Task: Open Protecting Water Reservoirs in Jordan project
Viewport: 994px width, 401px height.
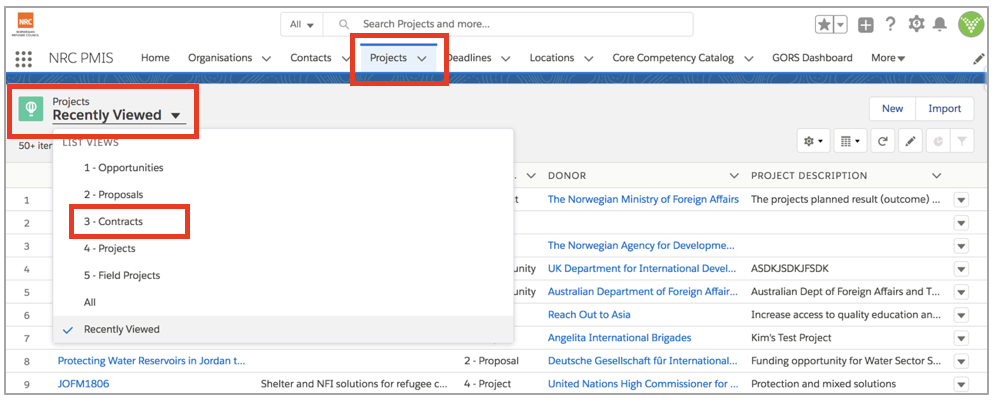Action: point(152,360)
